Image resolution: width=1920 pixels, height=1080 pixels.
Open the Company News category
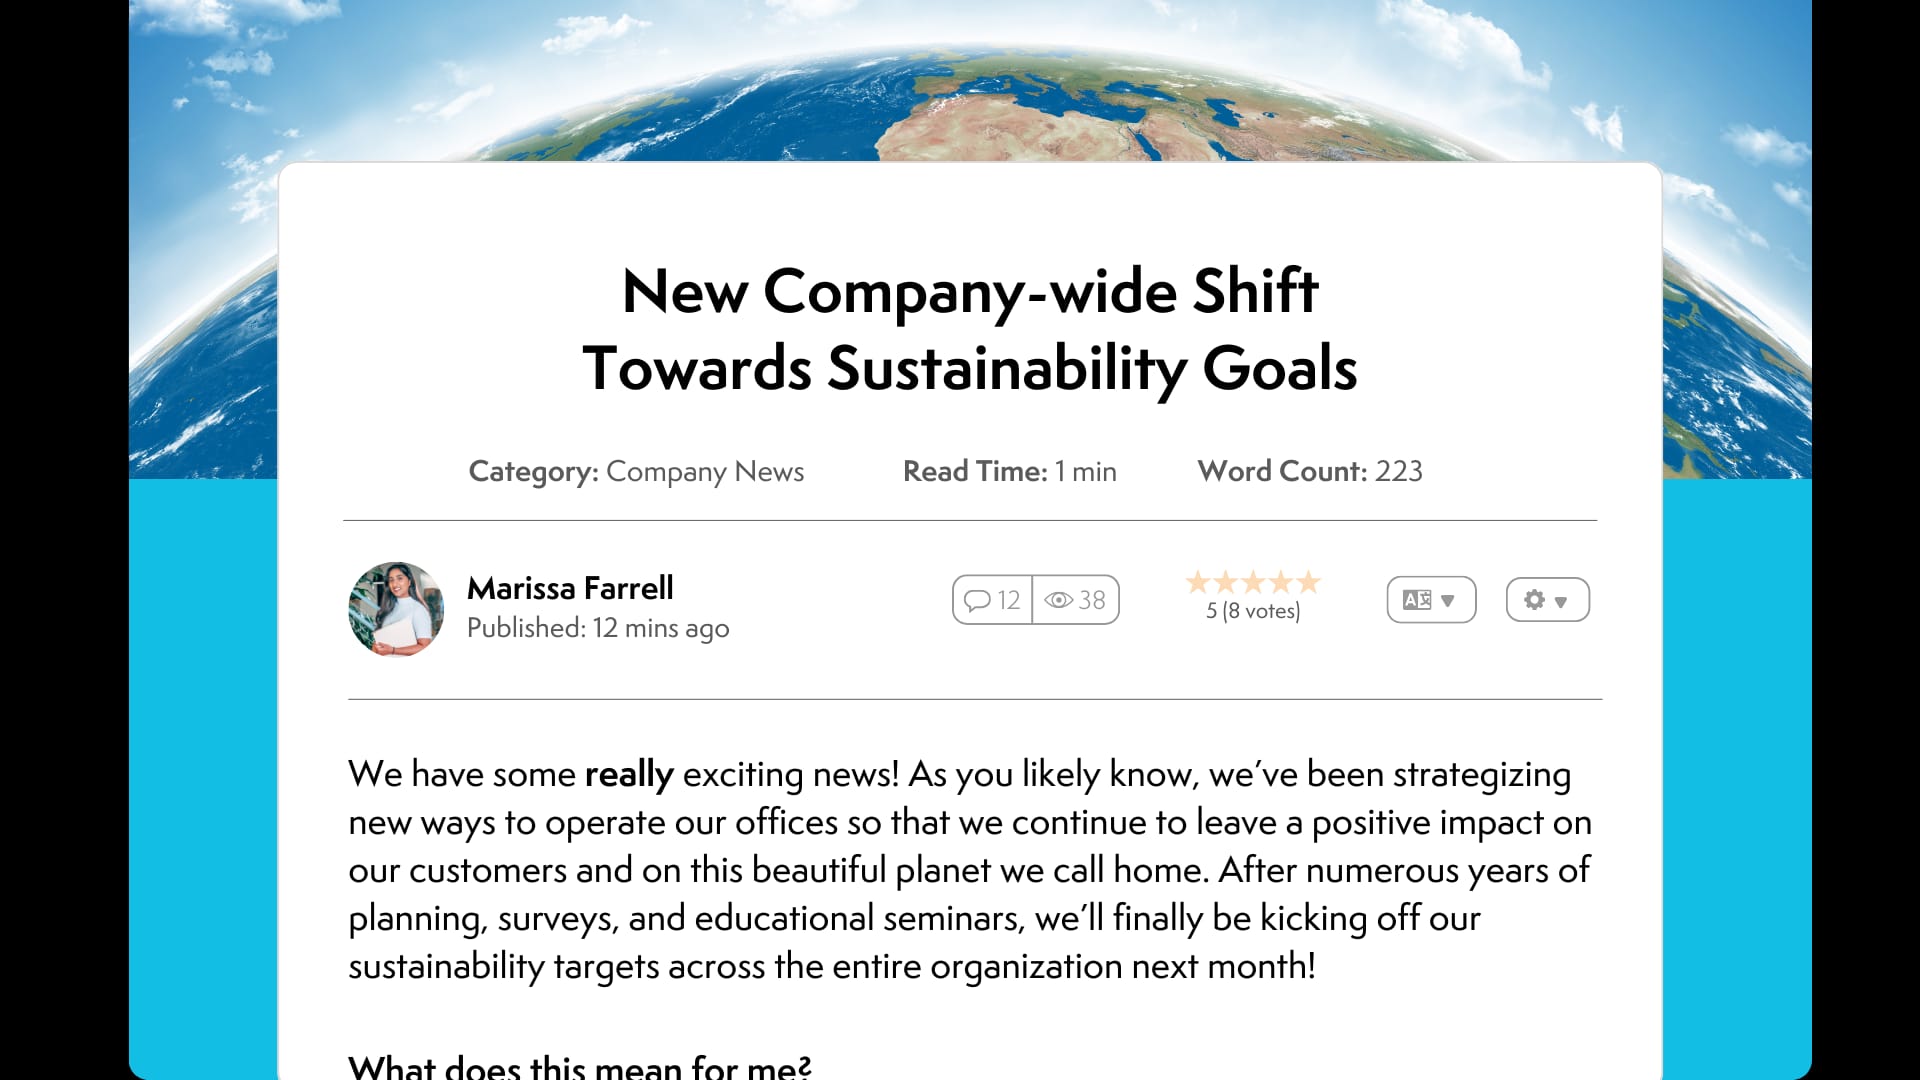click(705, 471)
